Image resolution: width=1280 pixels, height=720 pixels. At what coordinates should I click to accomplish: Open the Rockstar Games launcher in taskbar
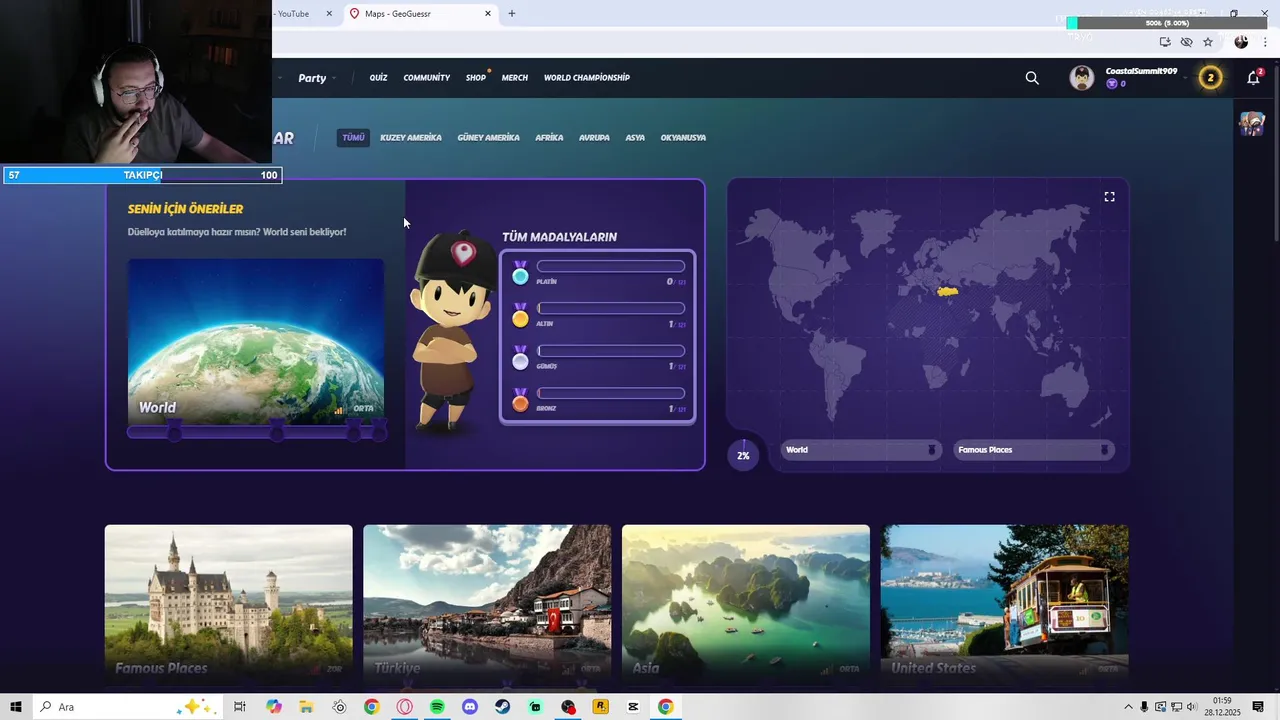601,707
